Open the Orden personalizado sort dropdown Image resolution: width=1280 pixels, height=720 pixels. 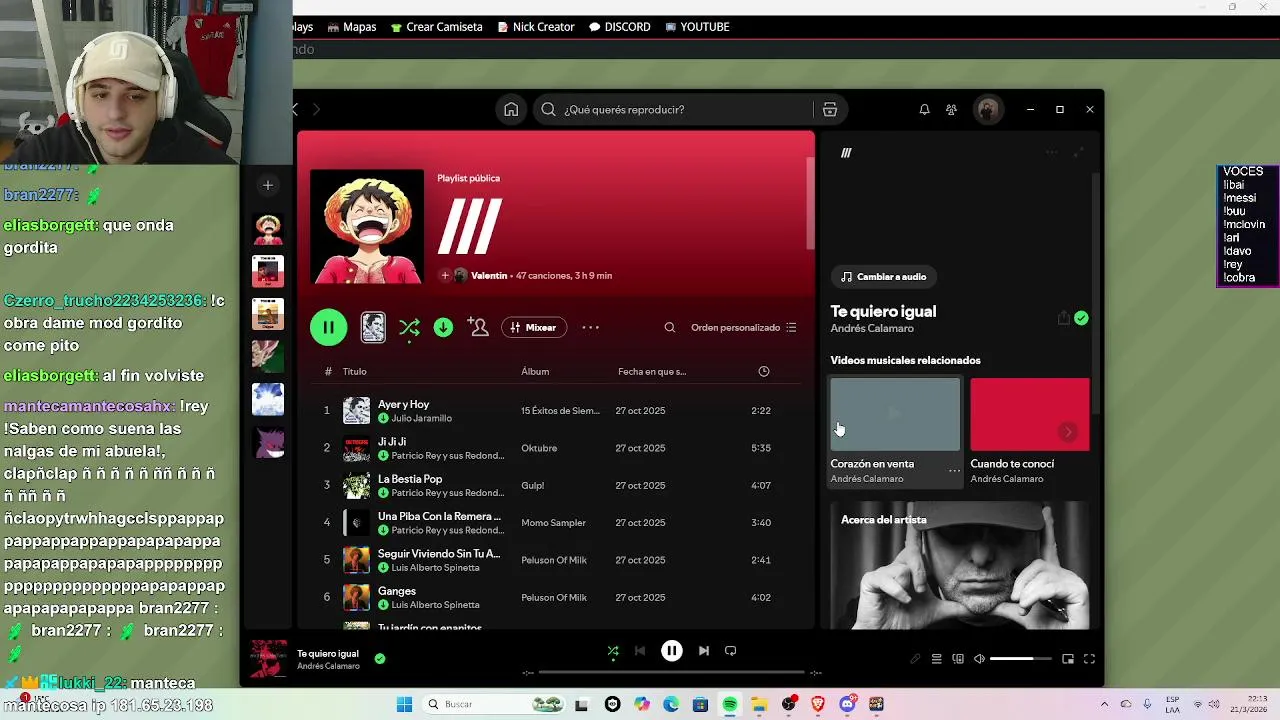click(743, 328)
